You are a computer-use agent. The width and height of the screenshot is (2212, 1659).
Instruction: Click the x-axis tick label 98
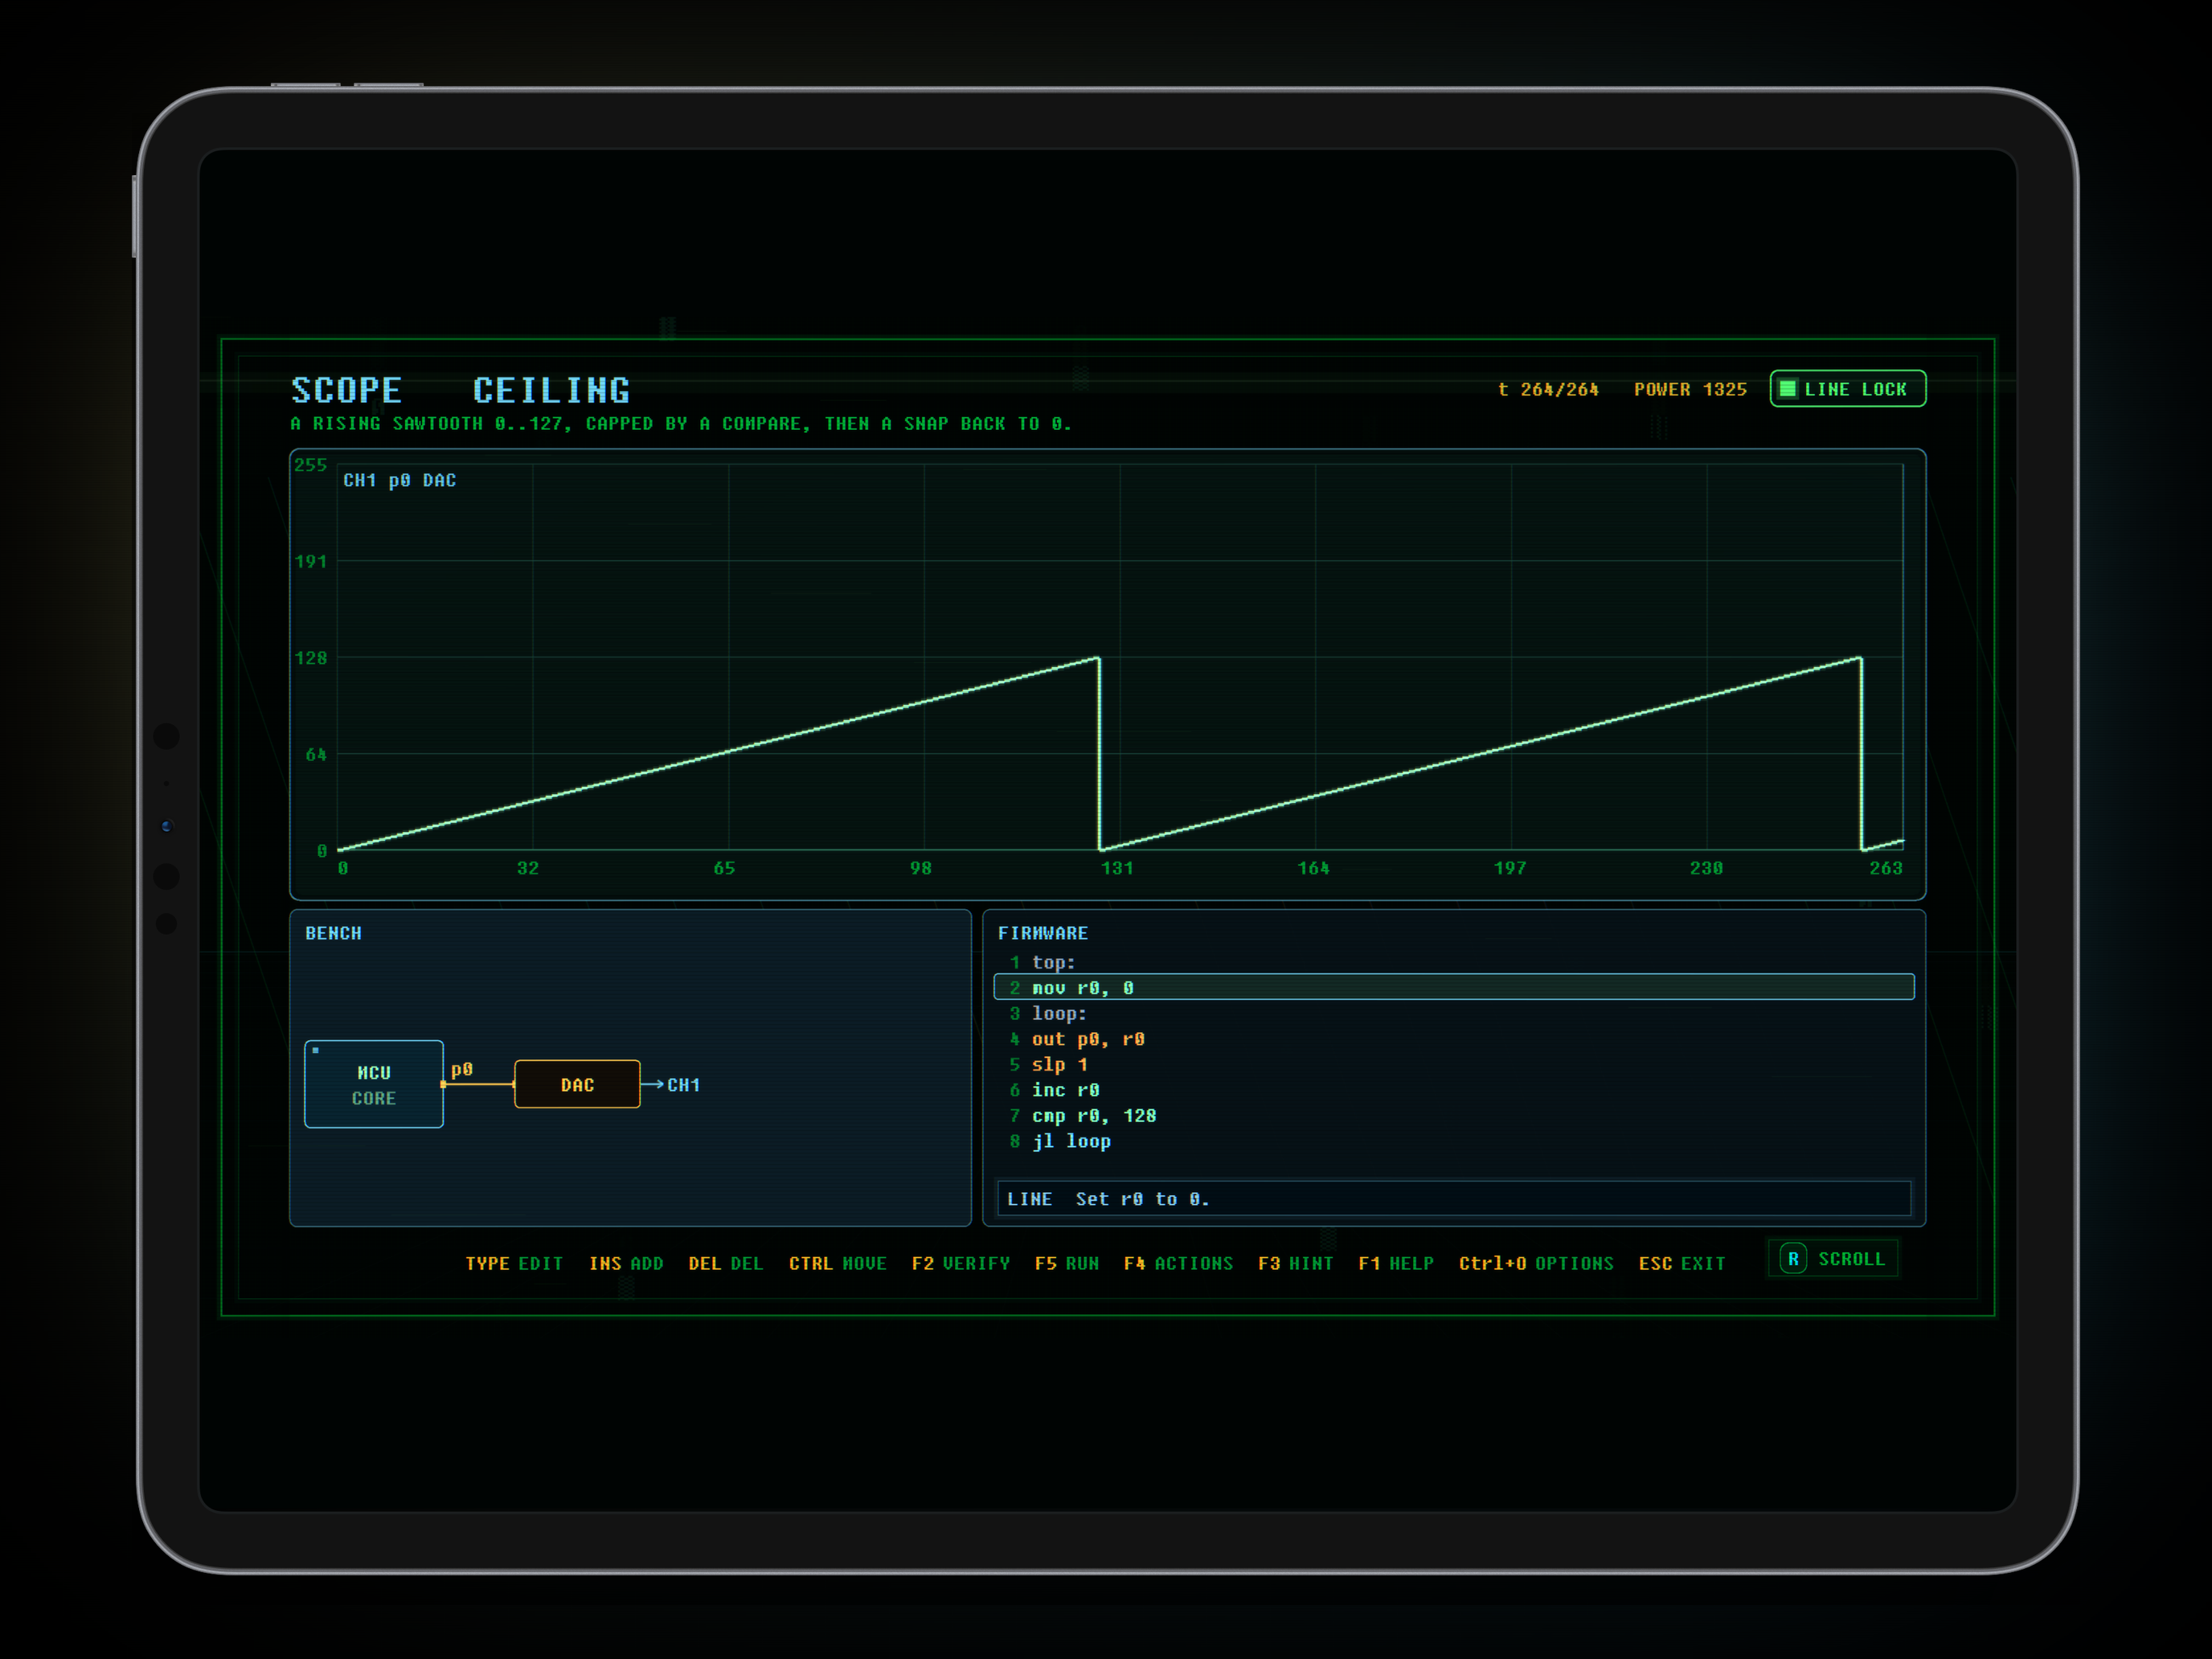[921, 868]
